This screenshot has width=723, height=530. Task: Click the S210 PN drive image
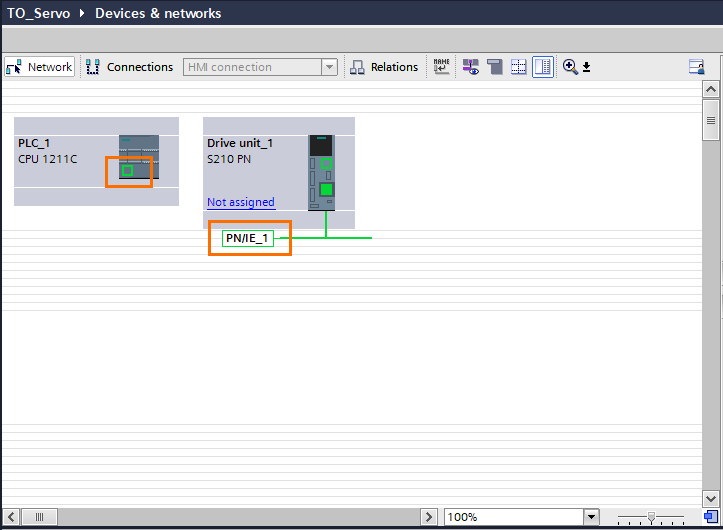tap(321, 173)
